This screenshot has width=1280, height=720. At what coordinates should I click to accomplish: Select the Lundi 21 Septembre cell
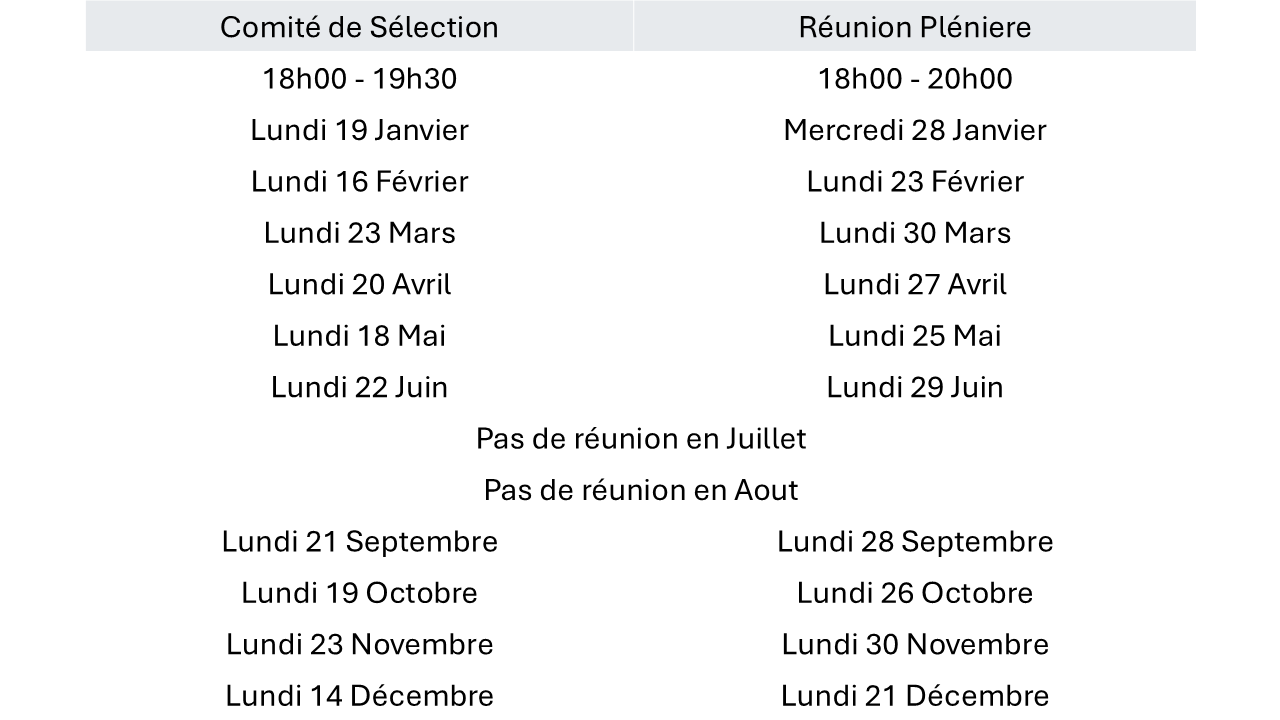pos(359,542)
